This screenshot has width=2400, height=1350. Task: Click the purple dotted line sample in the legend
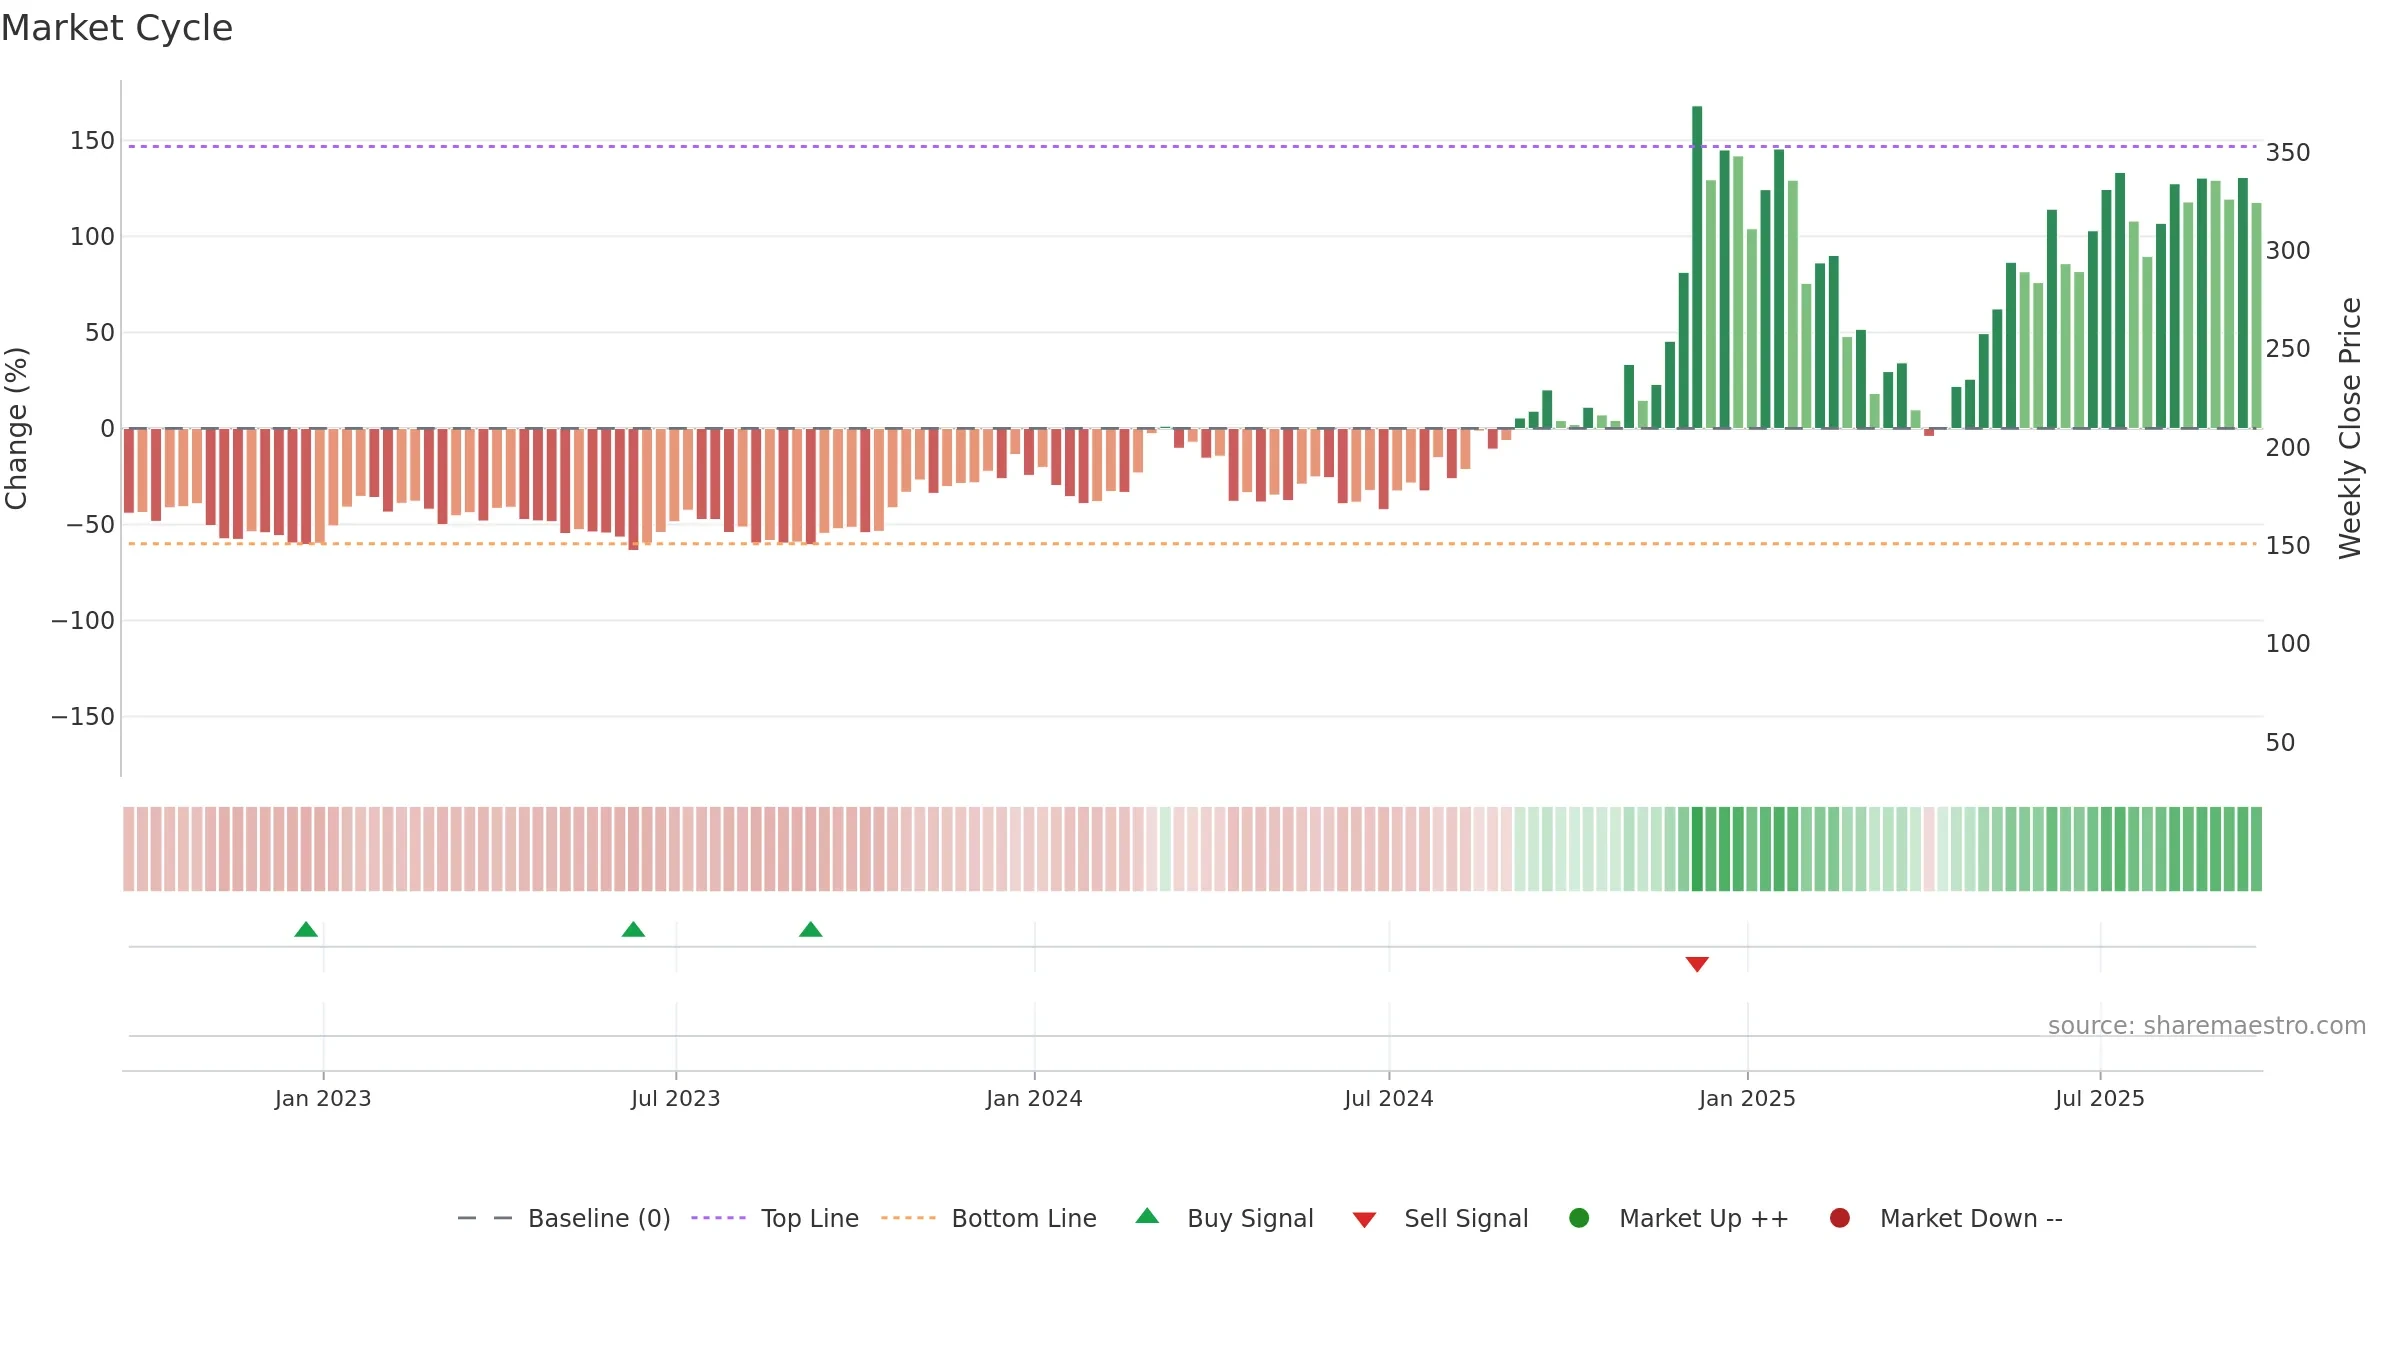coord(719,1218)
